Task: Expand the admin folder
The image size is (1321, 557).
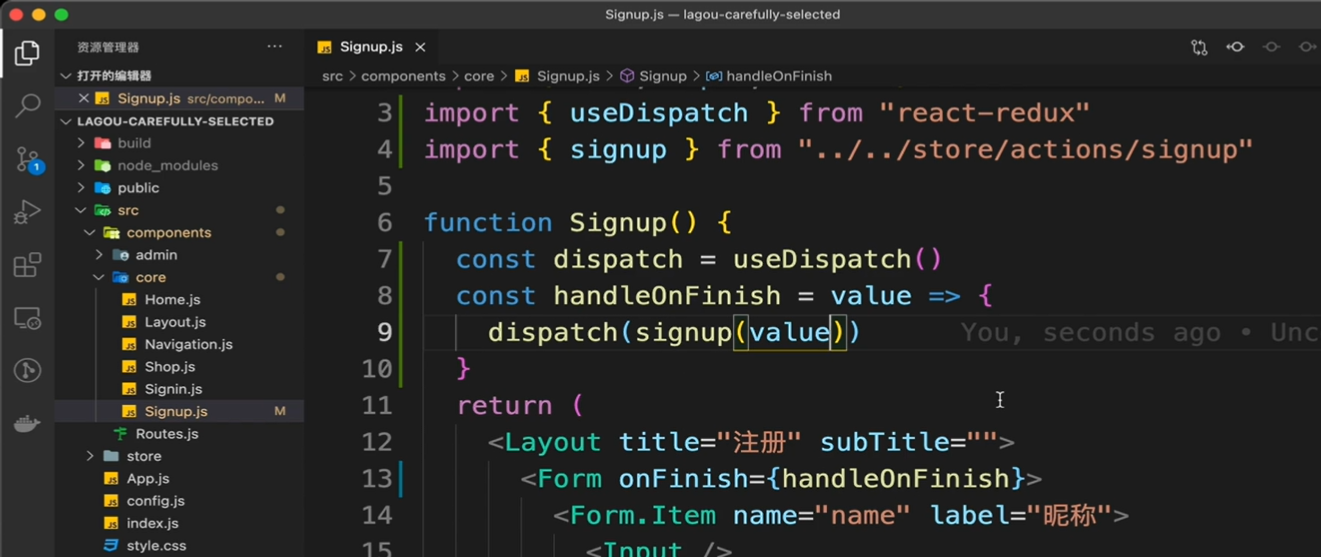Action: tap(99, 255)
